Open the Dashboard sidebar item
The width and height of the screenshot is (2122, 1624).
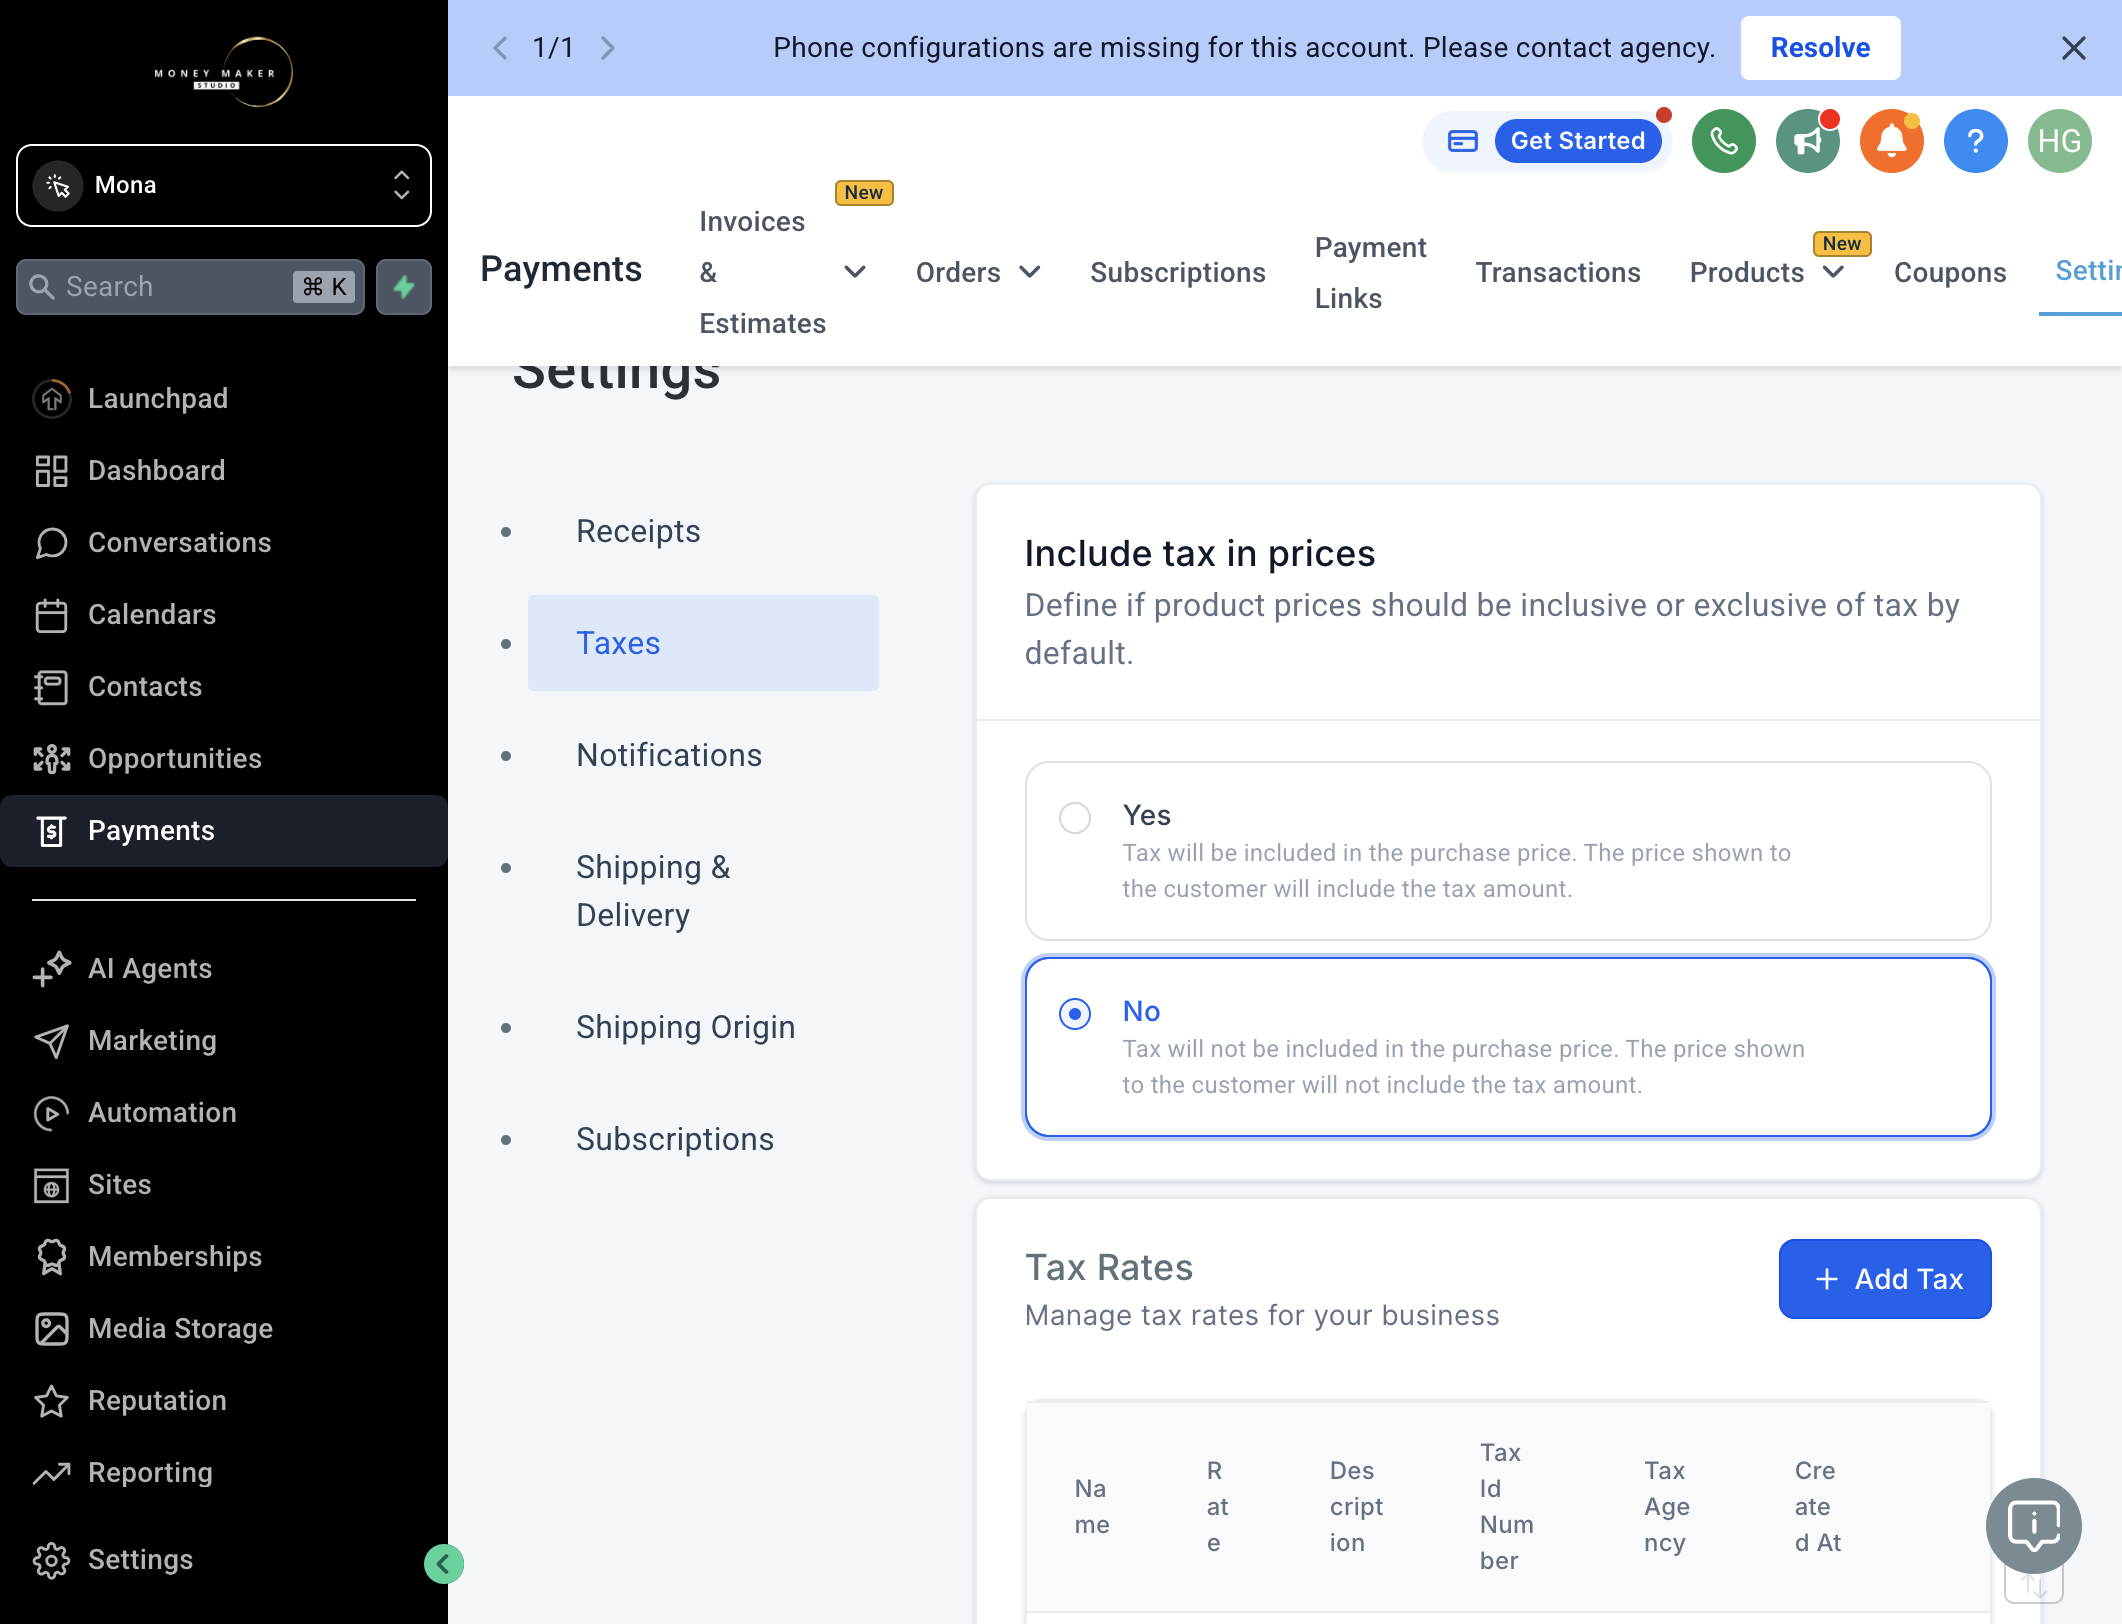(224, 470)
